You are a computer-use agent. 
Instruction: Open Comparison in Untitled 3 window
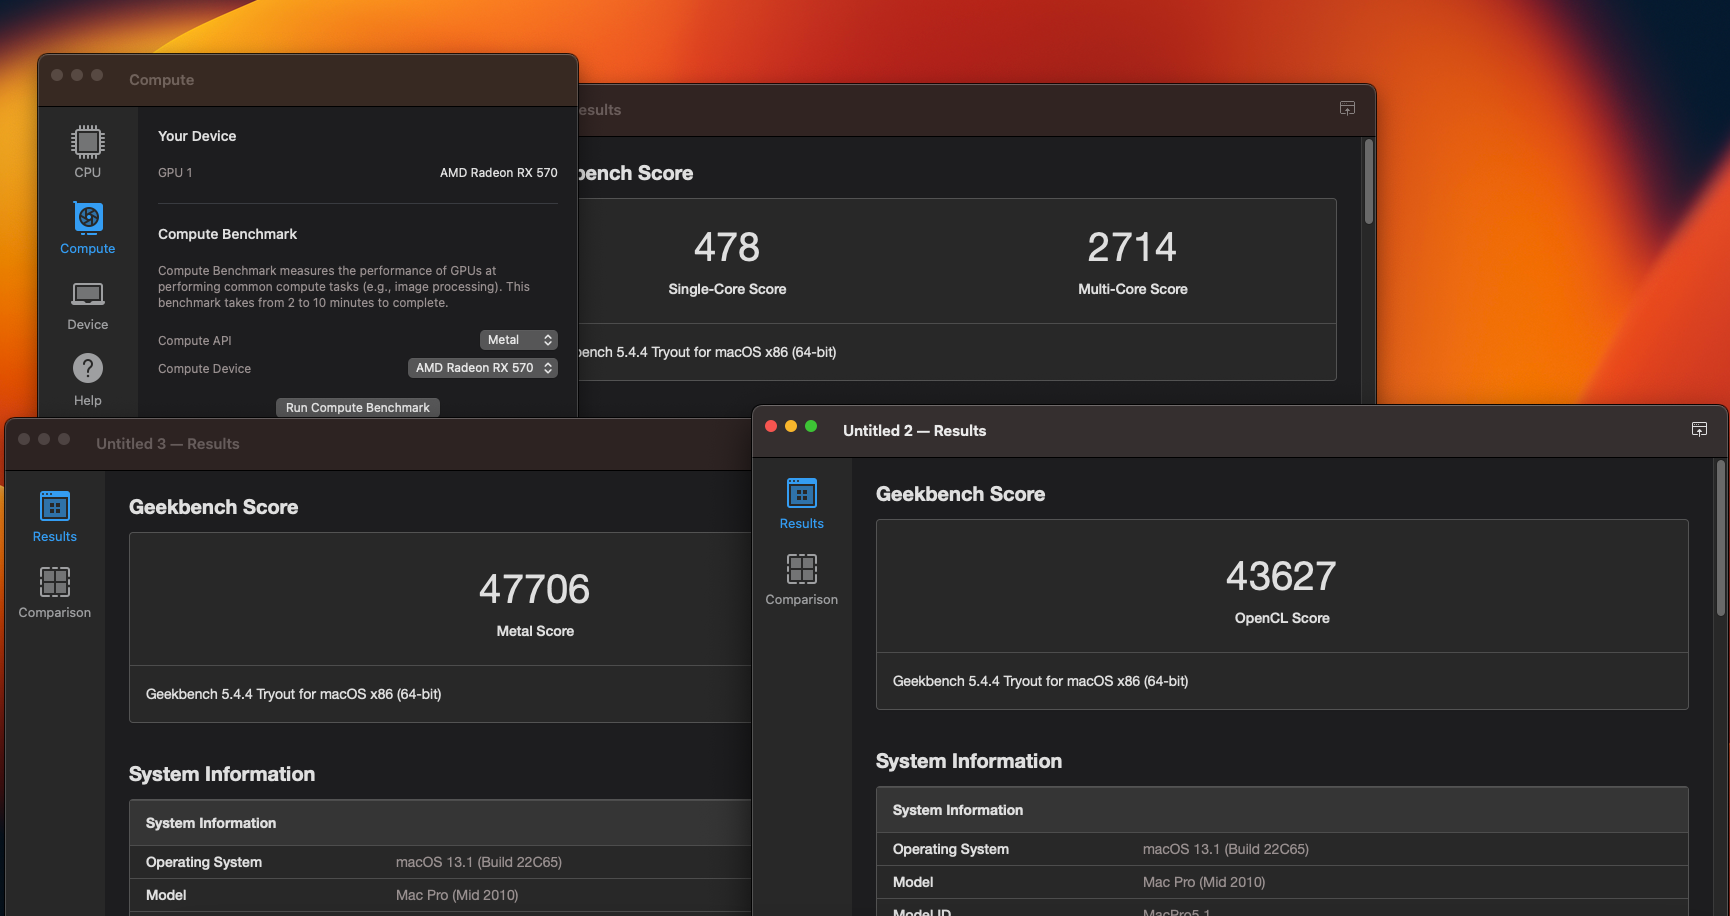point(55,592)
